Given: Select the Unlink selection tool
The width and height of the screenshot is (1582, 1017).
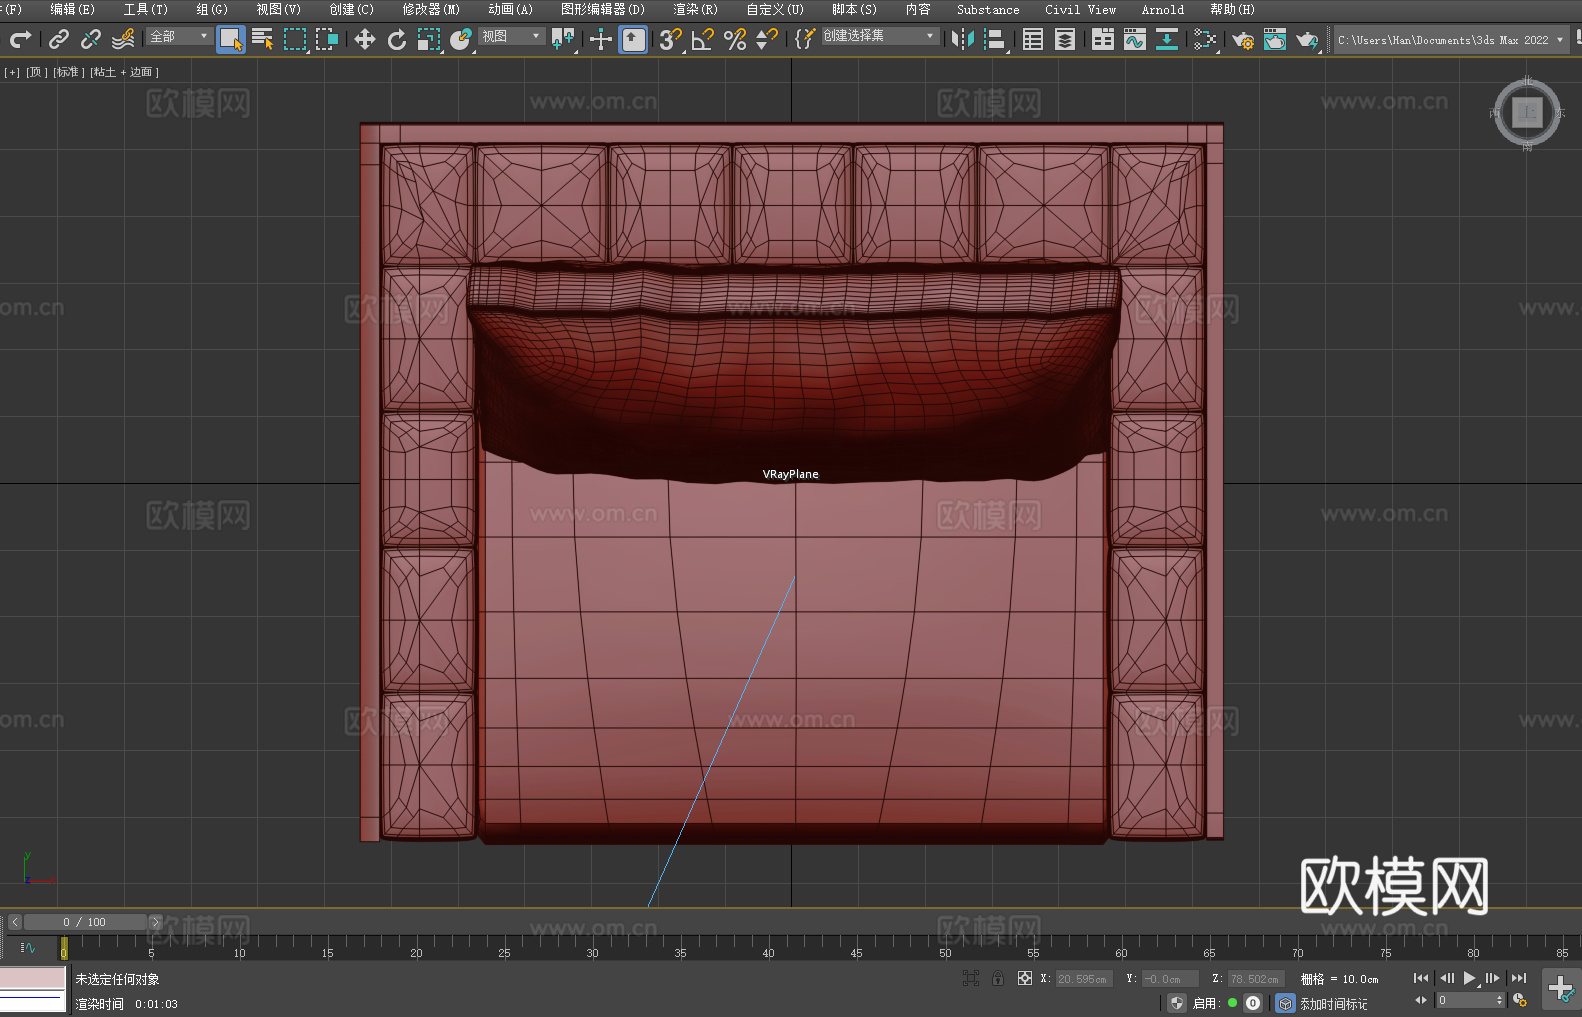Looking at the screenshot, I should 91,39.
